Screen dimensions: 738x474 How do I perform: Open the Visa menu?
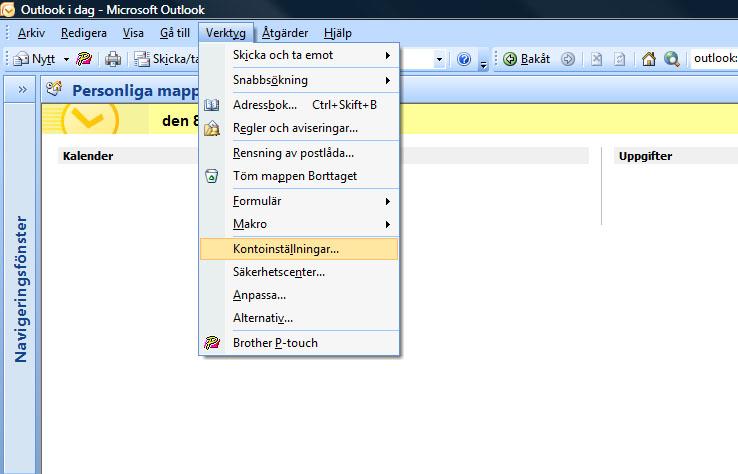tap(133, 33)
